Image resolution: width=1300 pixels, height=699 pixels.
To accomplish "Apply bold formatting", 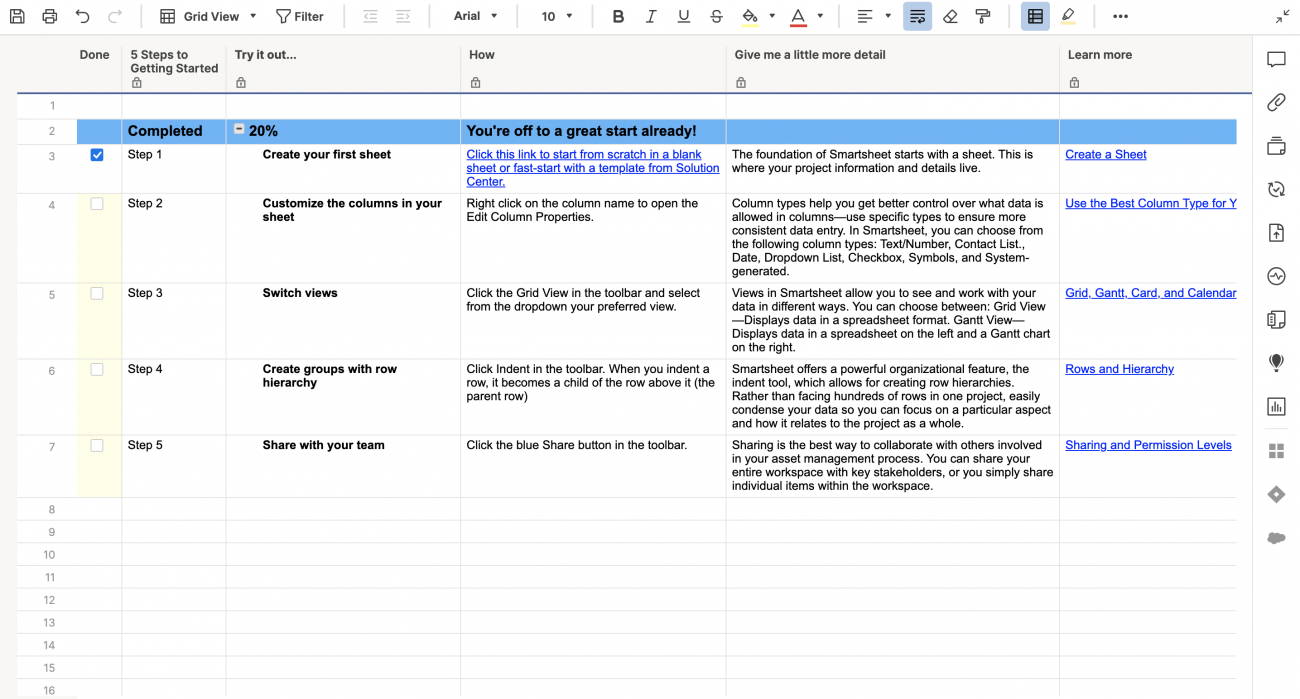I will (x=618, y=16).
